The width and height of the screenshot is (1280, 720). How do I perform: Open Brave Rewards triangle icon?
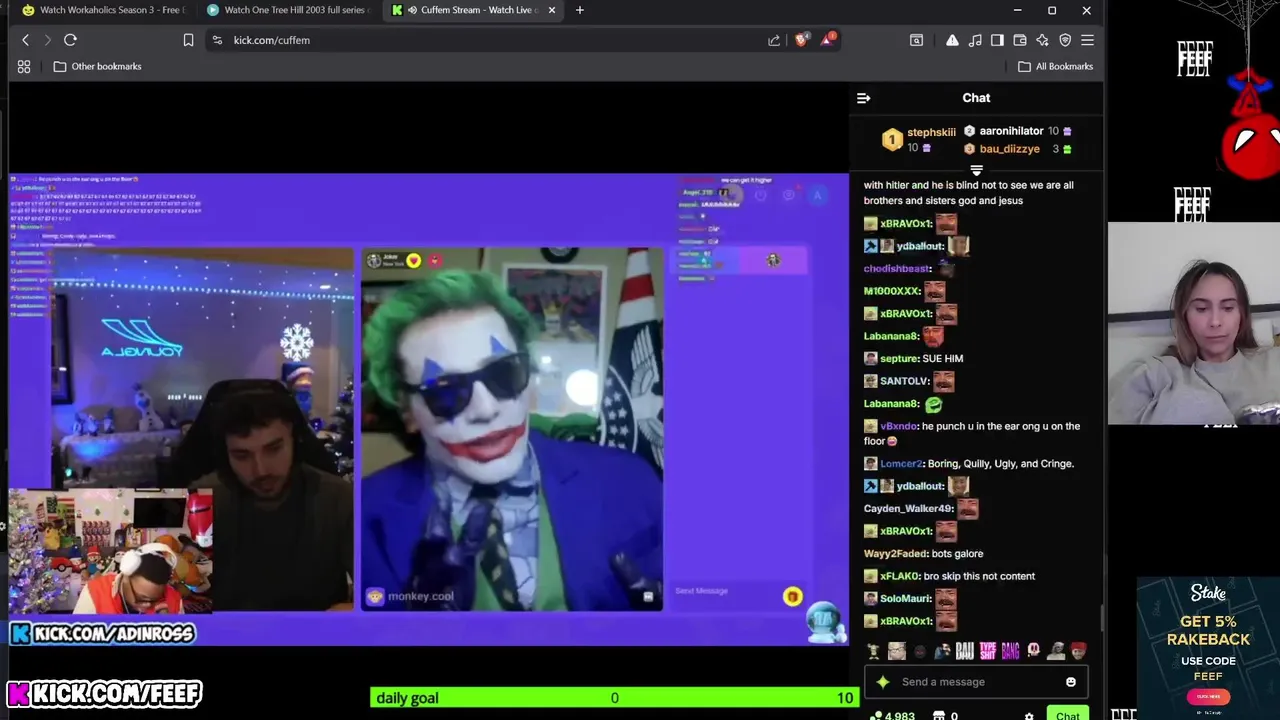828,40
